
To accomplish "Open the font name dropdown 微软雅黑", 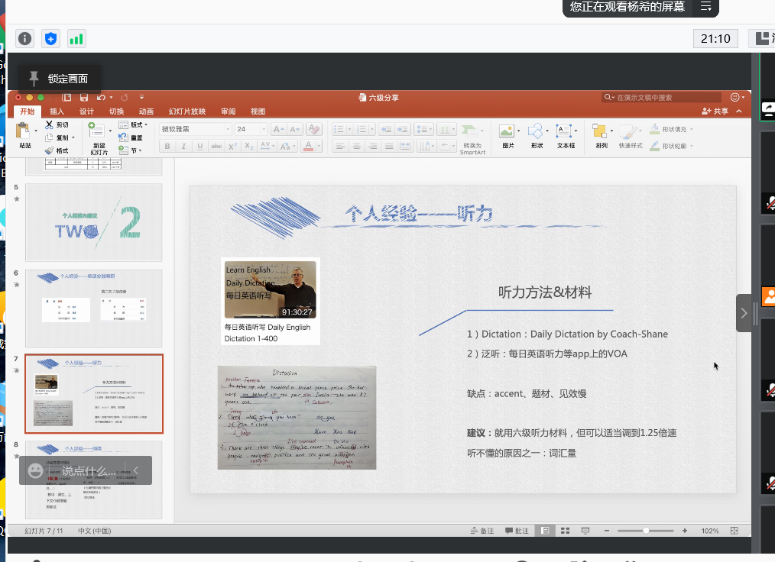I will pos(196,129).
